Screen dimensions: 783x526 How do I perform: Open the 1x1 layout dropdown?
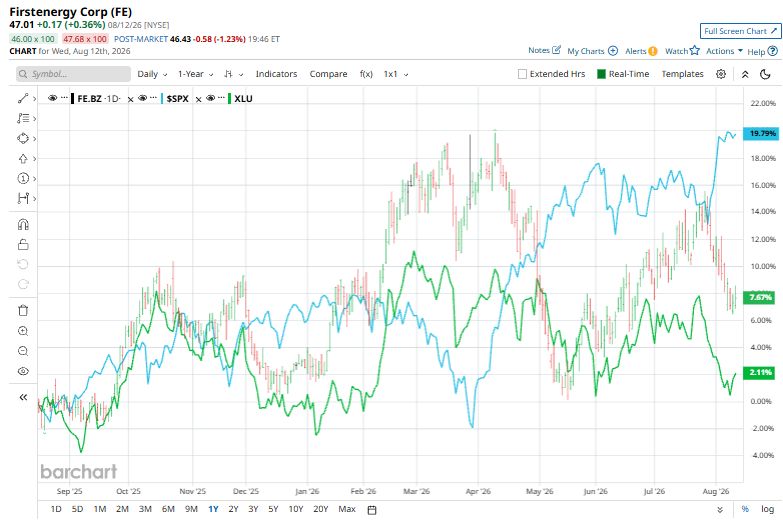(396, 74)
